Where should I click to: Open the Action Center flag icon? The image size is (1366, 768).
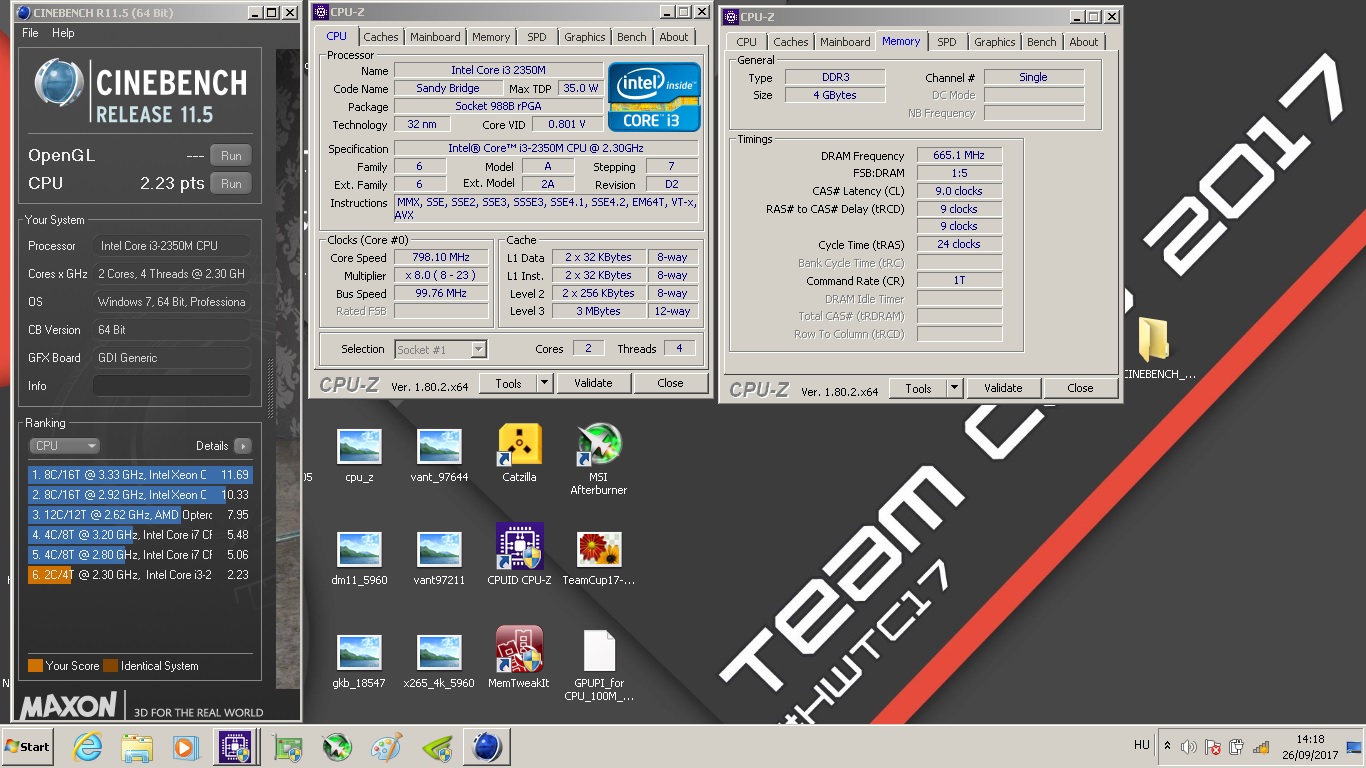tap(1213, 747)
